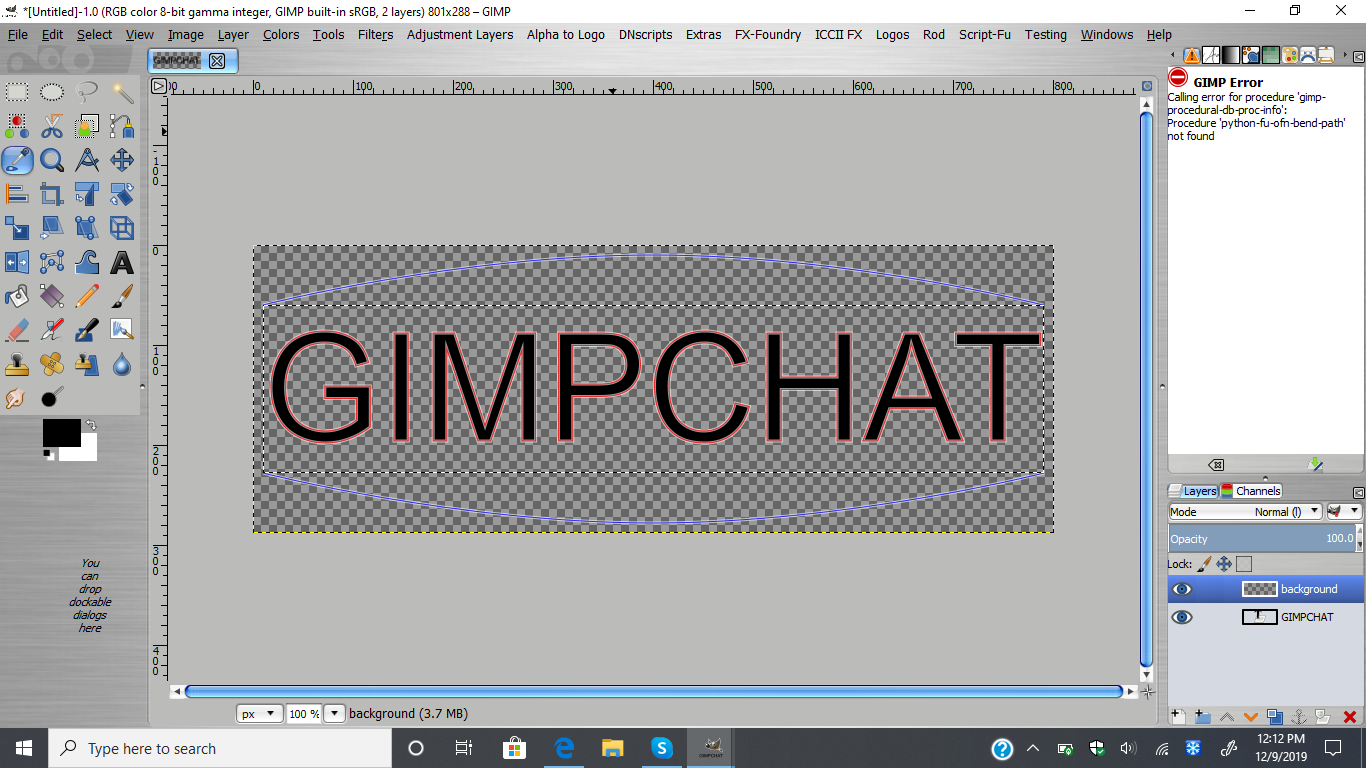Toggle lock position and size
The image size is (1366, 768).
(1224, 564)
